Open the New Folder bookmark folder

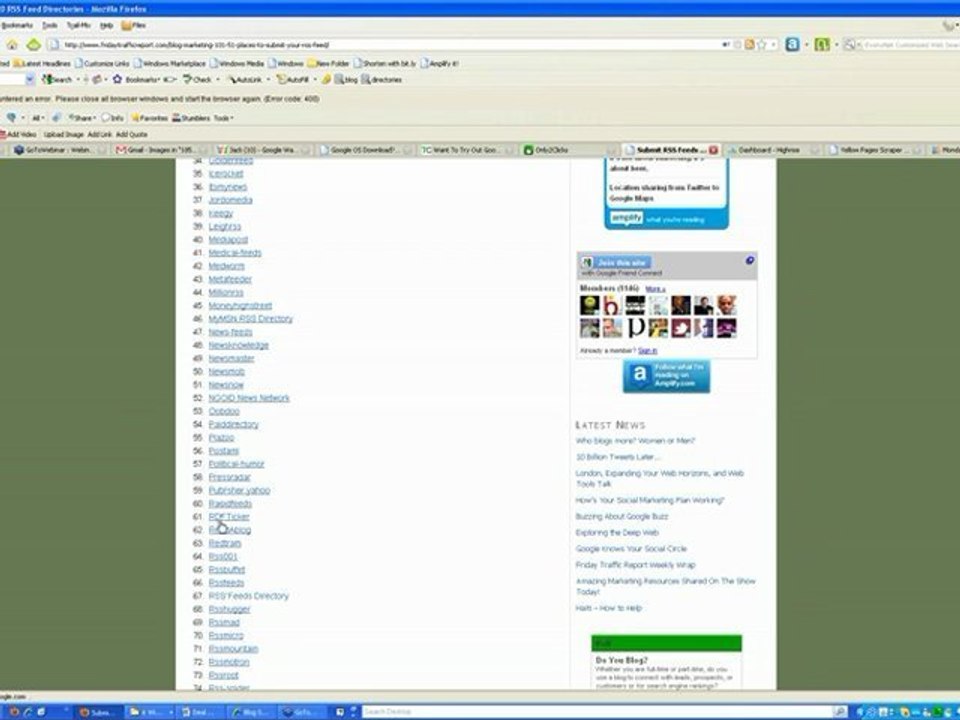point(328,63)
